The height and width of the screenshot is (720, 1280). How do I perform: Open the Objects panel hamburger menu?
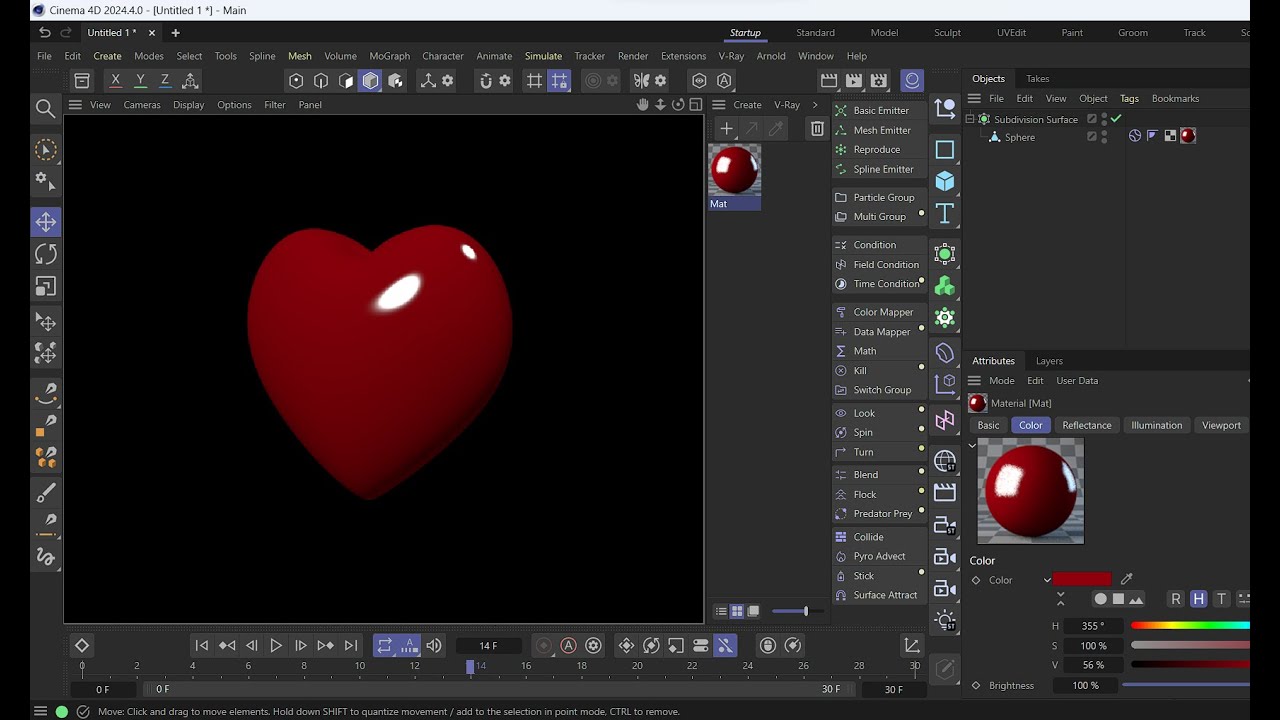pyautogui.click(x=974, y=98)
